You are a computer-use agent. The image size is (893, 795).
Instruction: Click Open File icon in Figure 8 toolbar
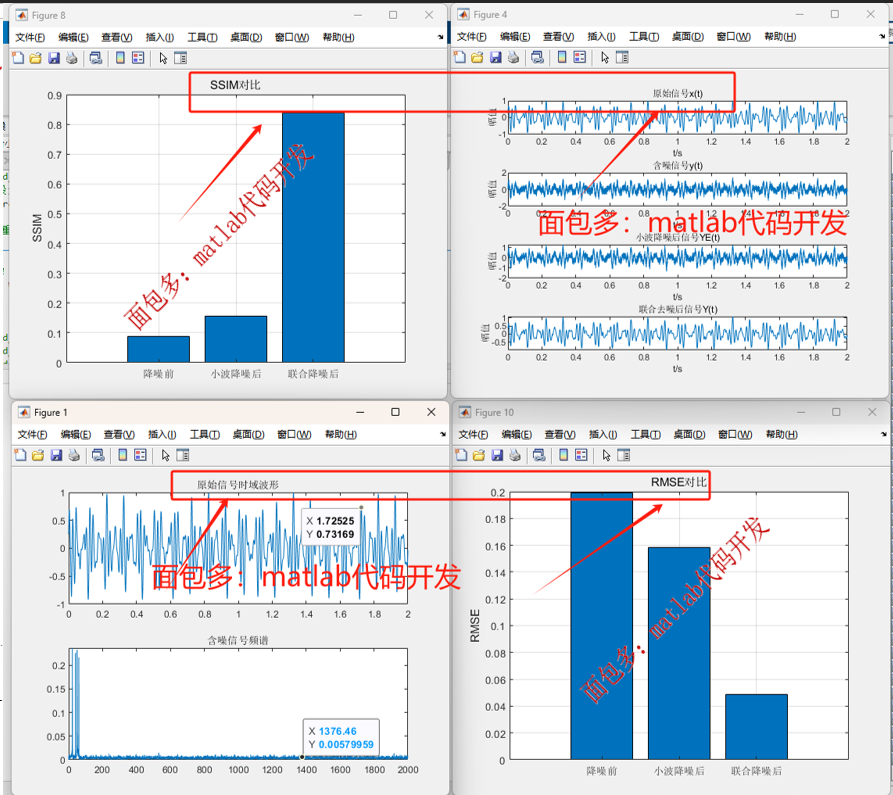click(x=36, y=58)
